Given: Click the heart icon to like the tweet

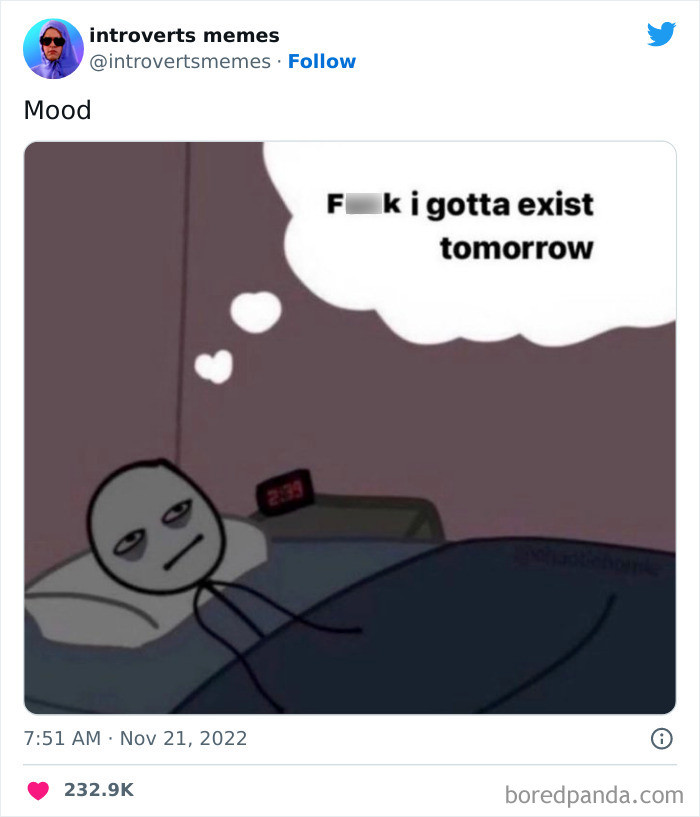Looking at the screenshot, I should coord(38,789).
